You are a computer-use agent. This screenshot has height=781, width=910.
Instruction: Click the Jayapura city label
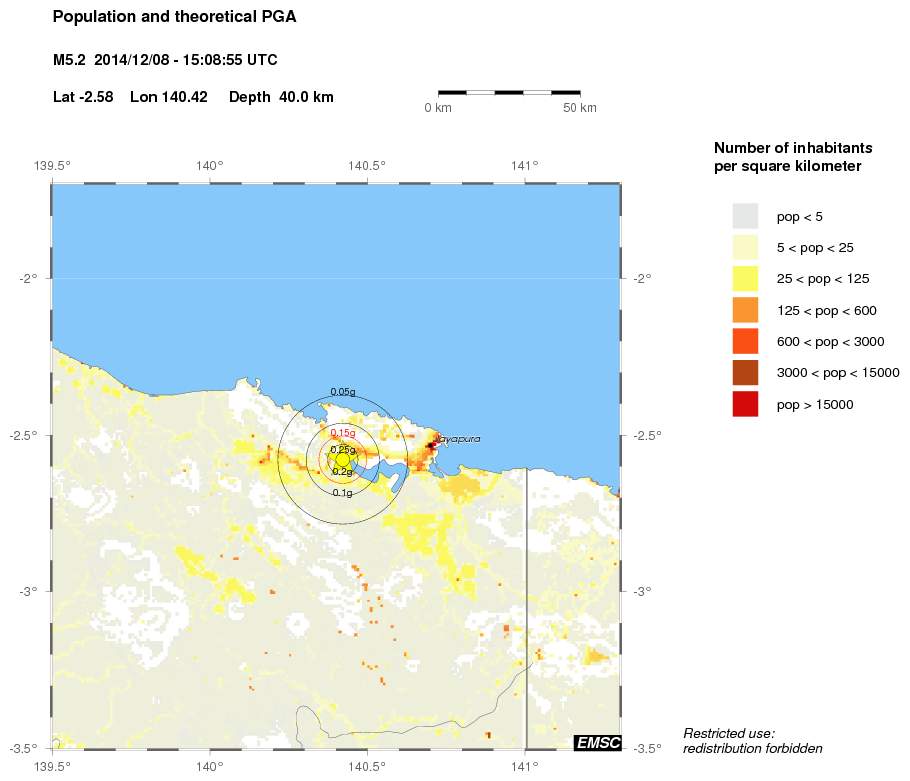[x=458, y=439]
